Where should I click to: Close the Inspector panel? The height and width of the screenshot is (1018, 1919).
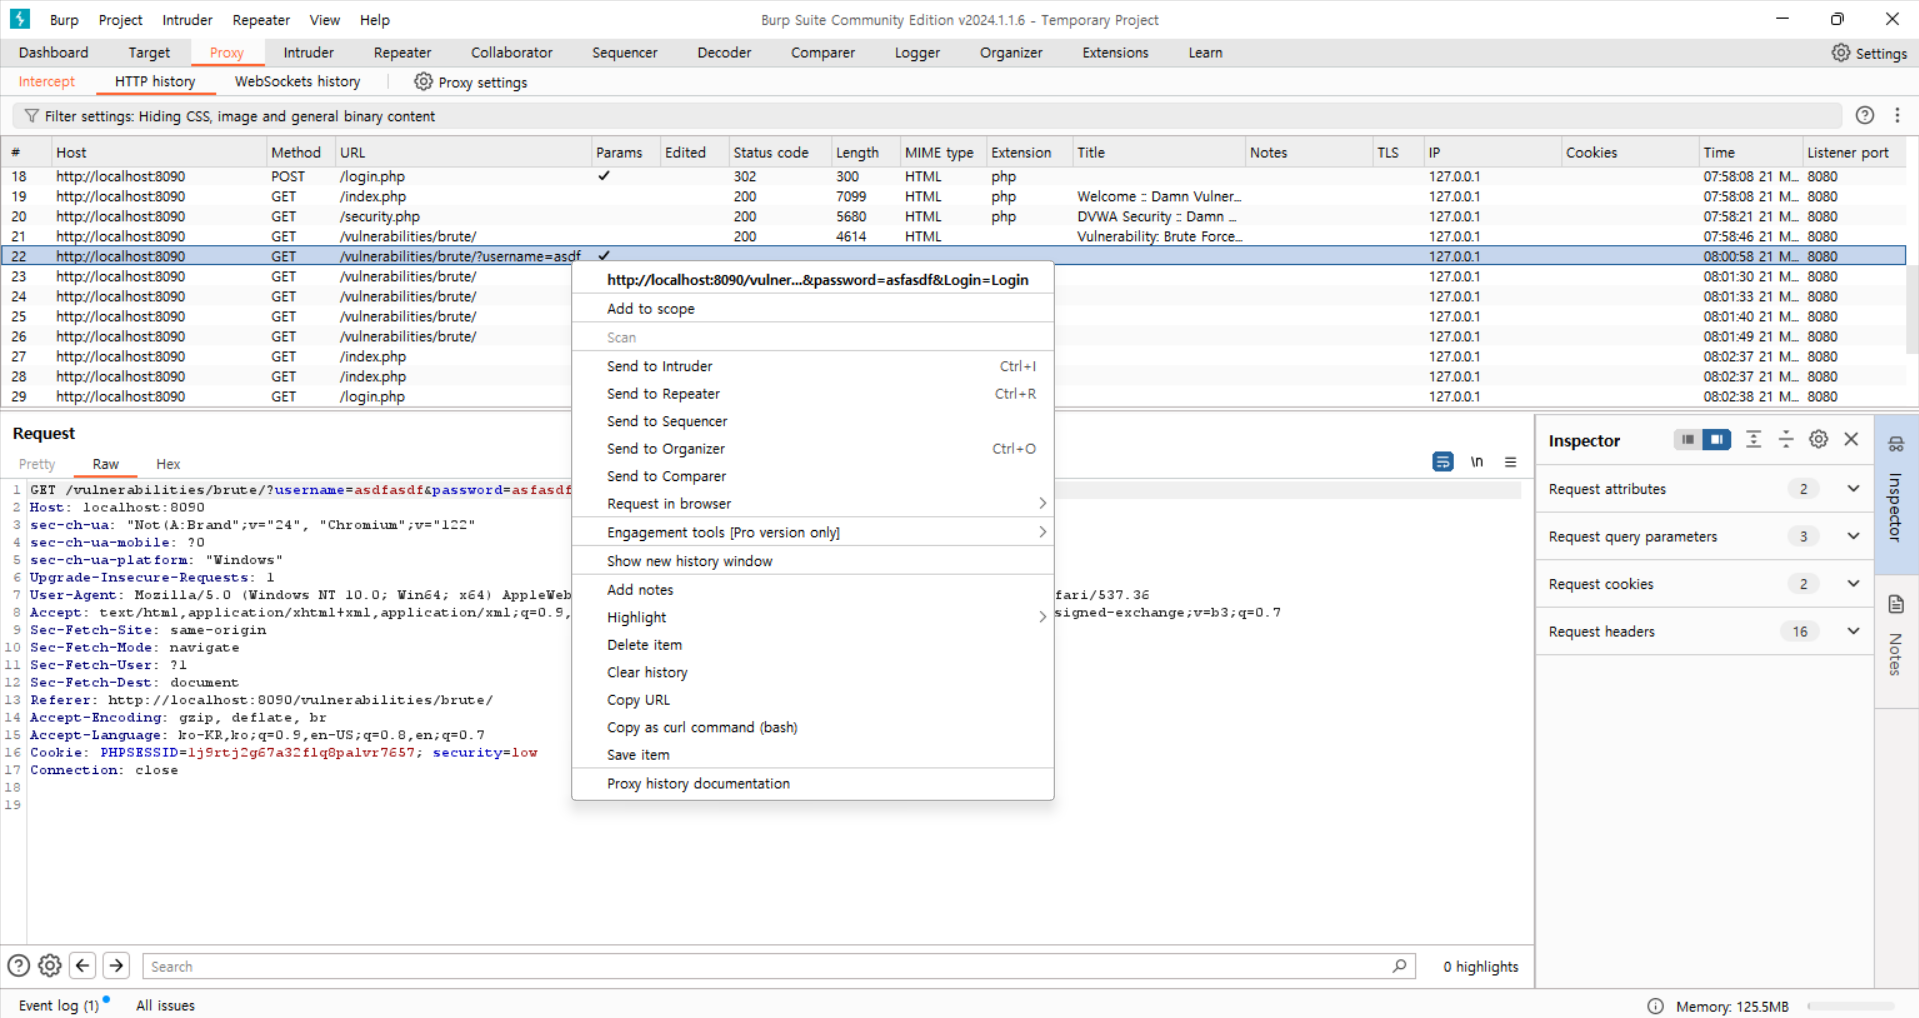point(1852,439)
